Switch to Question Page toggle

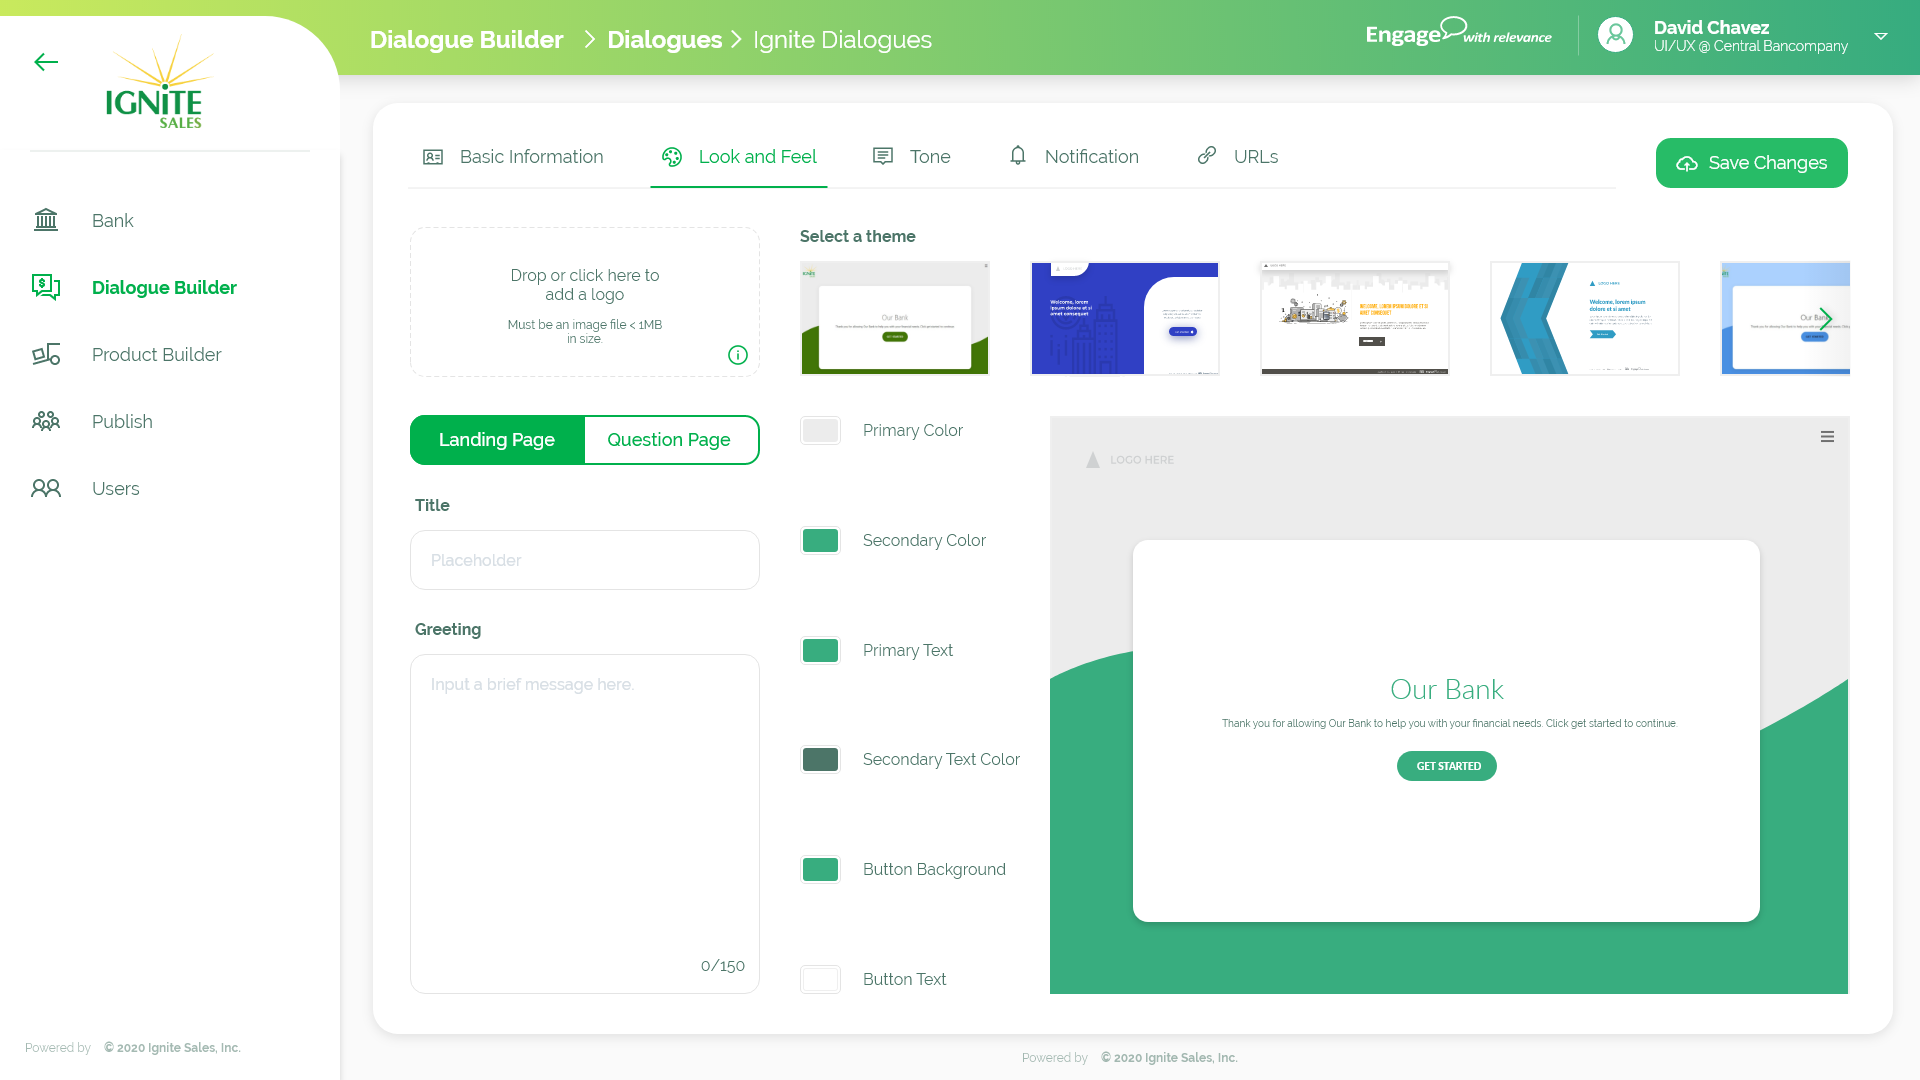[669, 440]
